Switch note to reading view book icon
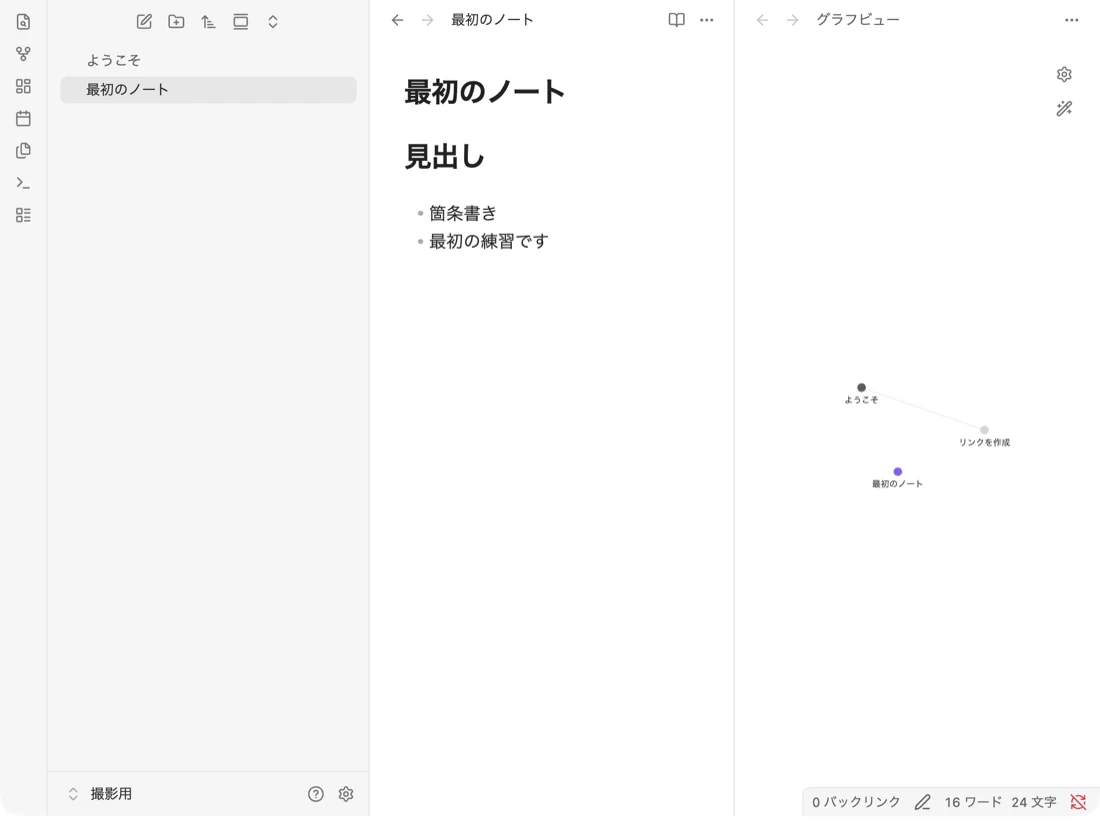 coord(676,20)
